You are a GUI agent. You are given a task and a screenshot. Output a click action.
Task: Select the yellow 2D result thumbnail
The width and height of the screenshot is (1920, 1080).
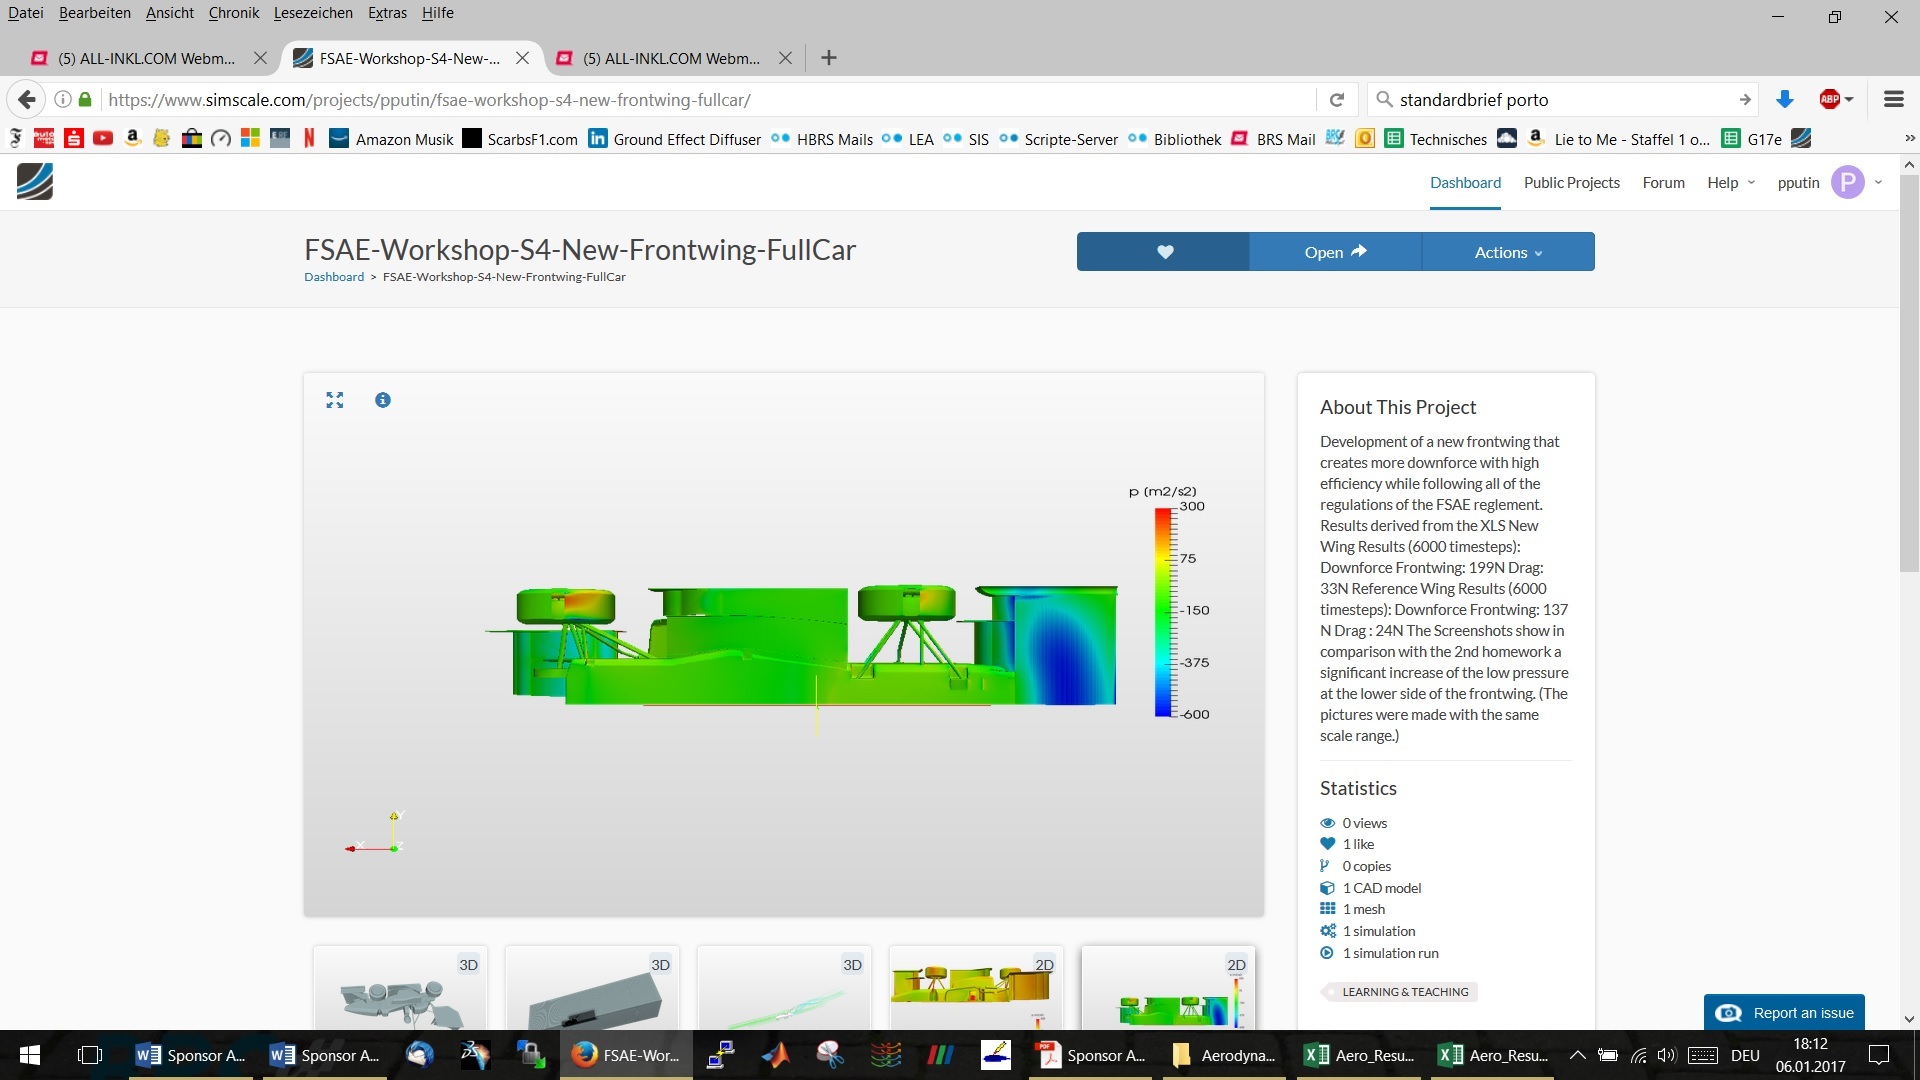pos(975,987)
